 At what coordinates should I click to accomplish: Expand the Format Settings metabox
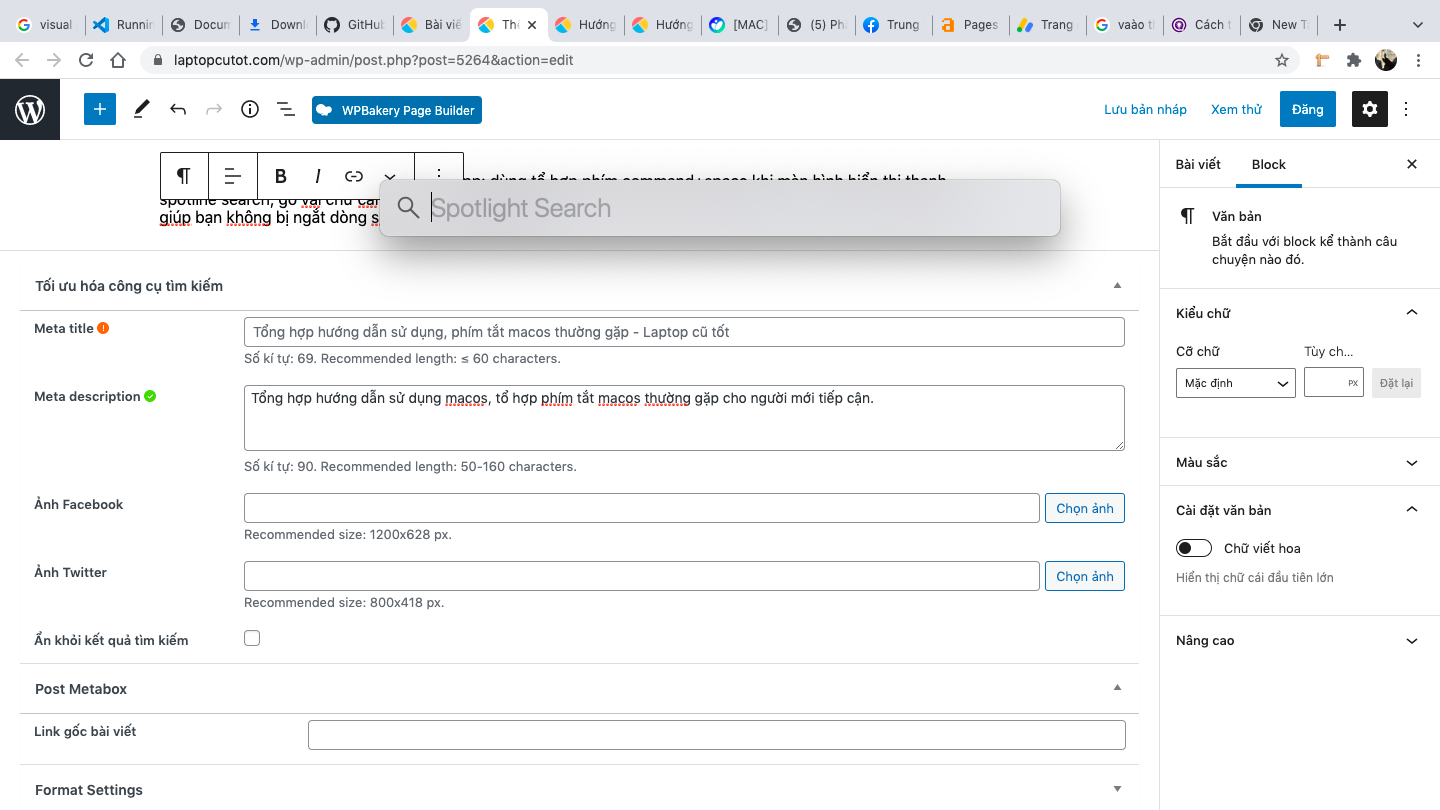[x=578, y=790]
